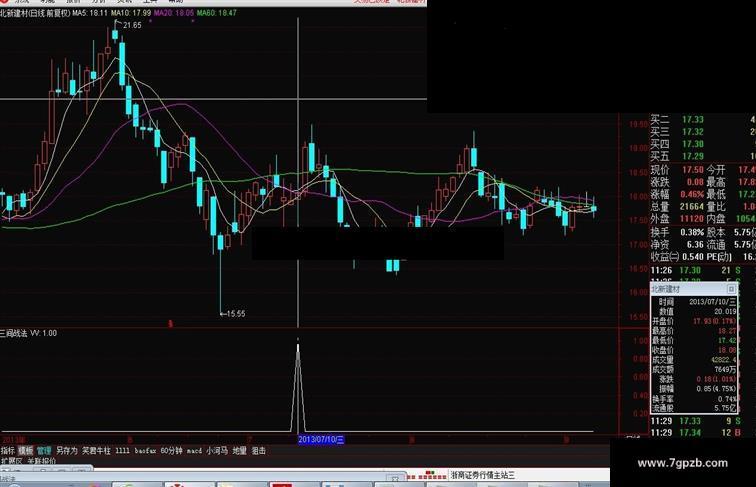Click the 2013/07/10/三 date marker
Screen dimensions: 756x487
(x=321, y=439)
